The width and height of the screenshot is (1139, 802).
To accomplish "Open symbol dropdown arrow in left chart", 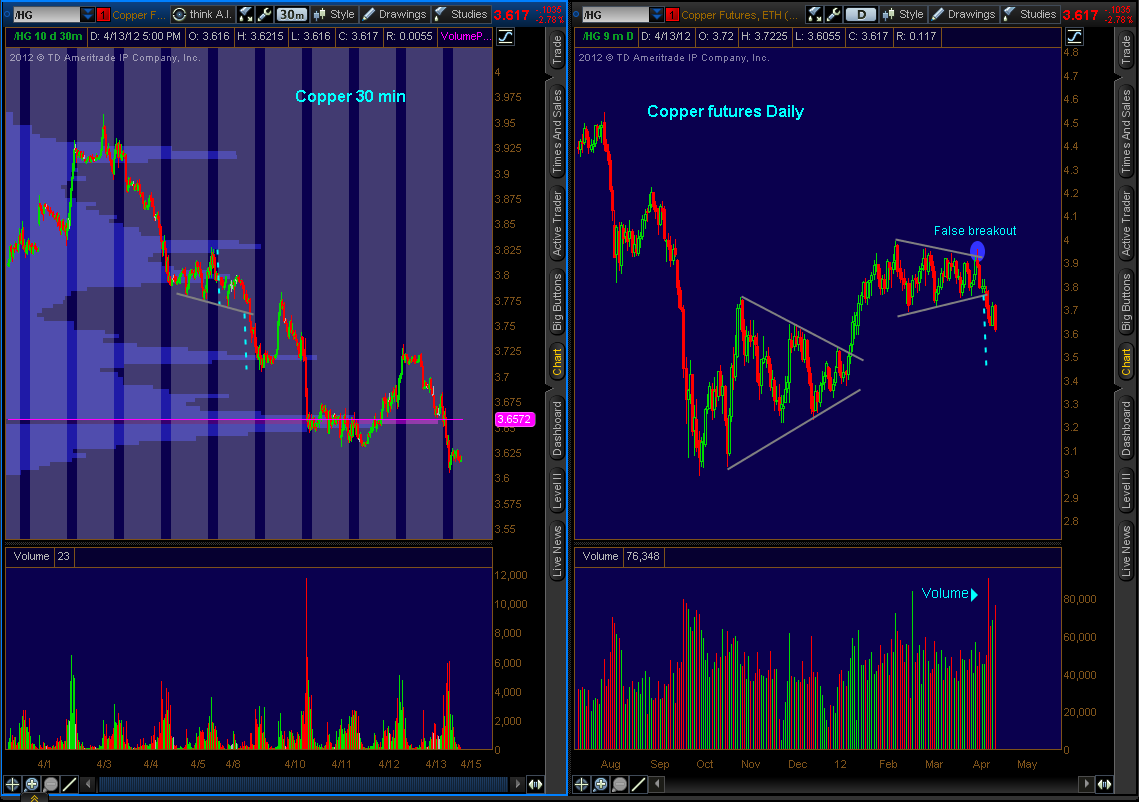I will coord(87,14).
